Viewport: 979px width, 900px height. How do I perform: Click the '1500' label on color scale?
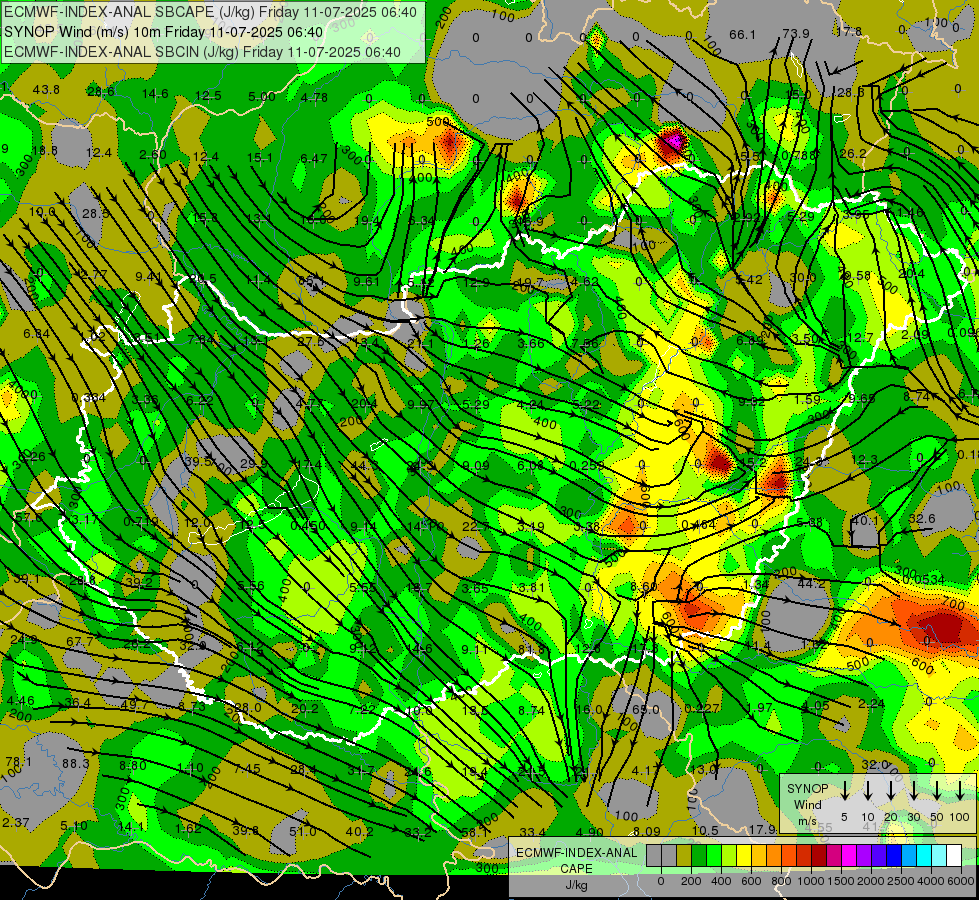point(840,881)
